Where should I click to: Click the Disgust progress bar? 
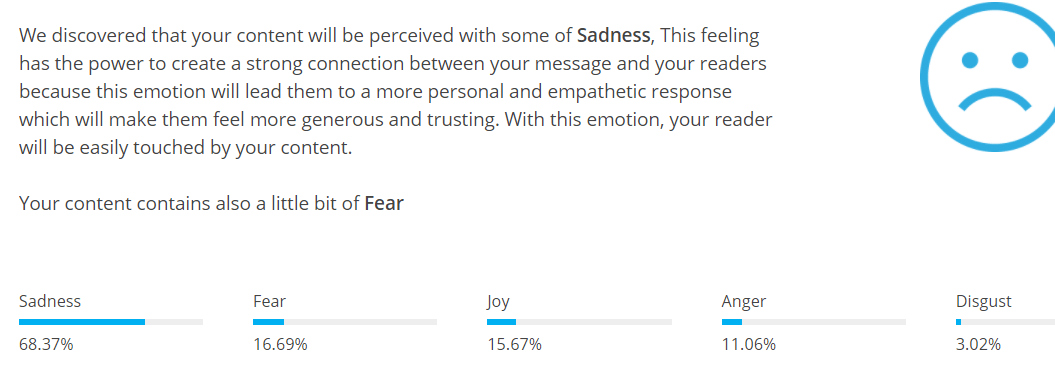[1005, 322]
